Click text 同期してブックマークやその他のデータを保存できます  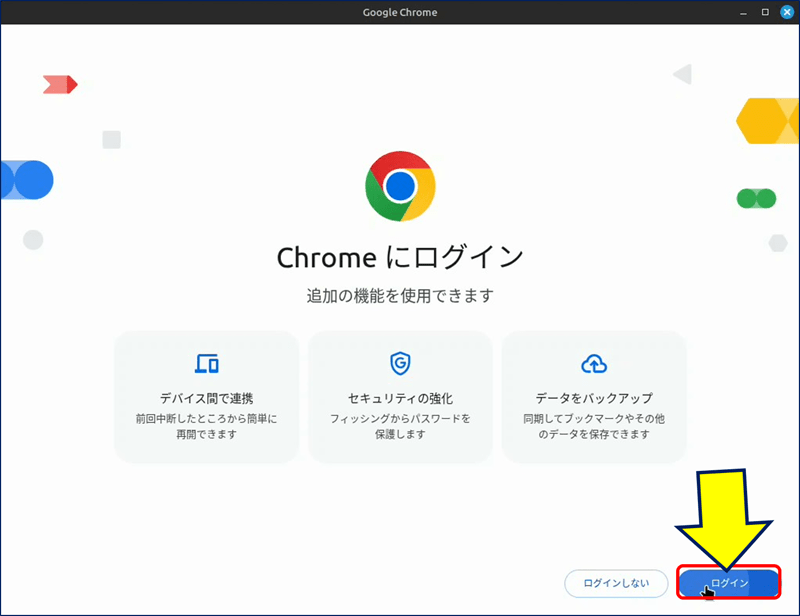click(594, 426)
